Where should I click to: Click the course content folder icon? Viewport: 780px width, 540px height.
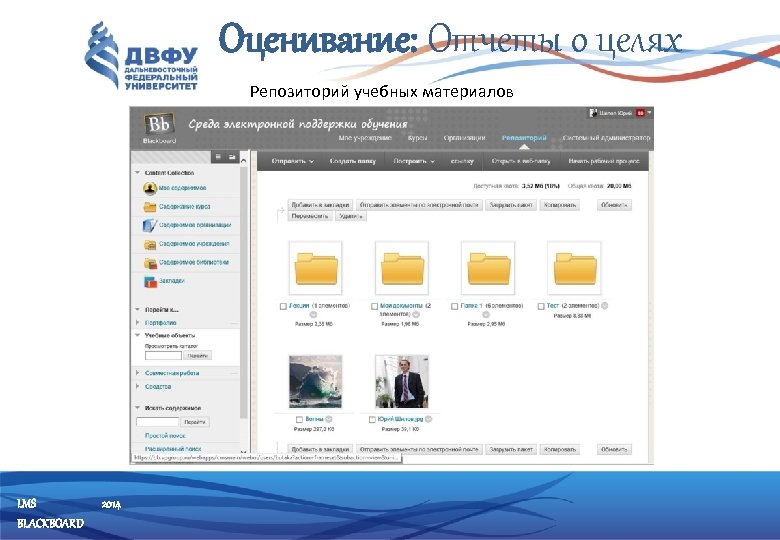tap(150, 207)
